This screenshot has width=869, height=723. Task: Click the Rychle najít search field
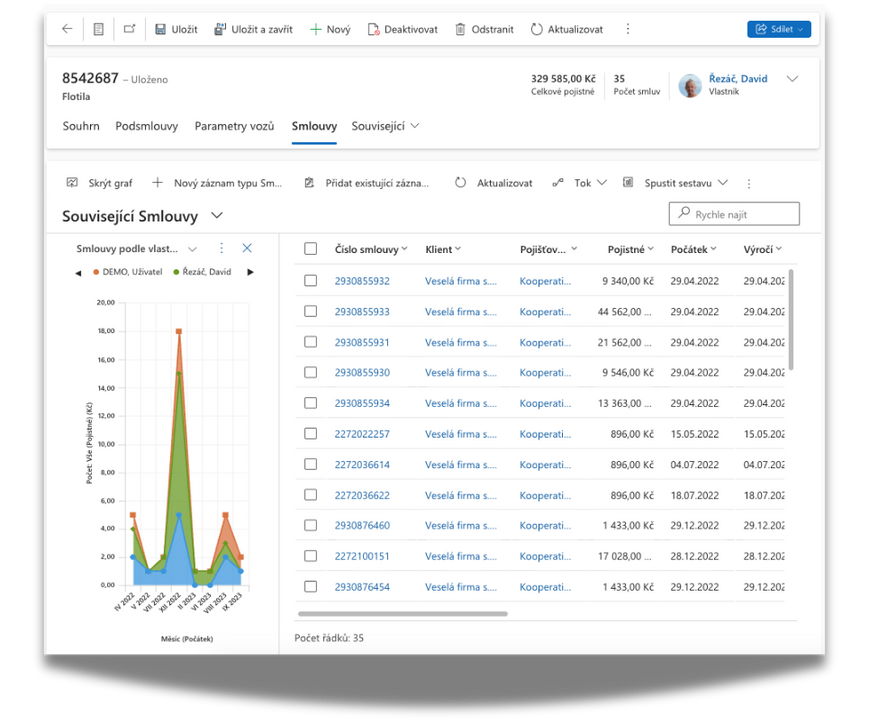point(734,214)
